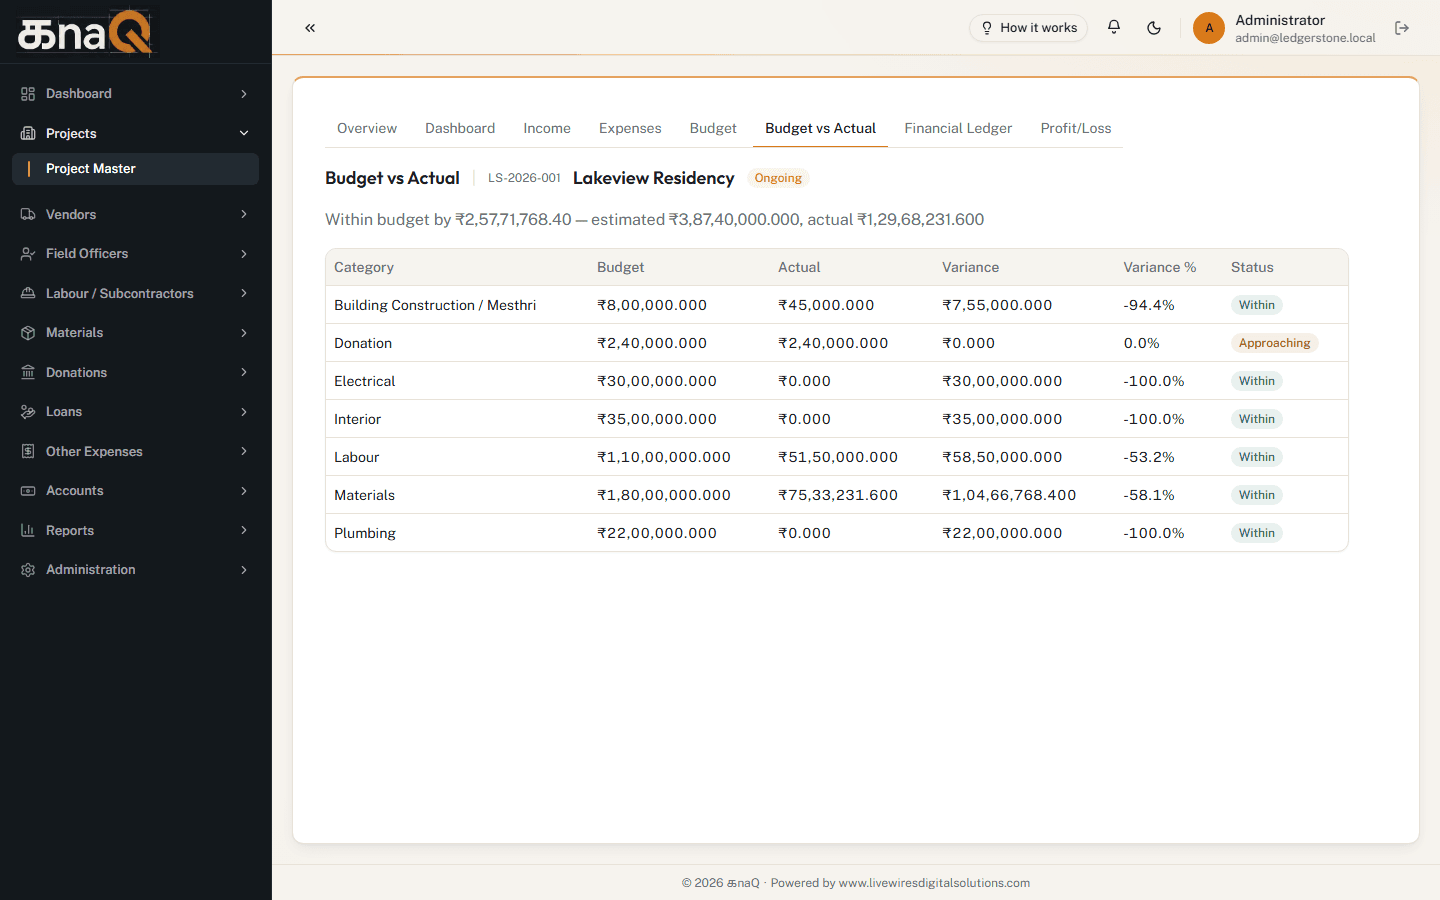The height and width of the screenshot is (900, 1440).
Task: Click the Accounts icon in sidebar
Action: (x=28, y=491)
